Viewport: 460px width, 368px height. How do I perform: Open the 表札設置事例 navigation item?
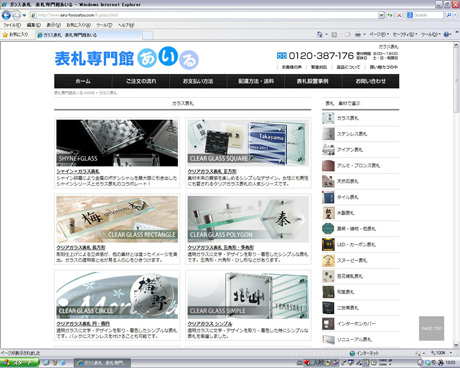click(x=313, y=81)
